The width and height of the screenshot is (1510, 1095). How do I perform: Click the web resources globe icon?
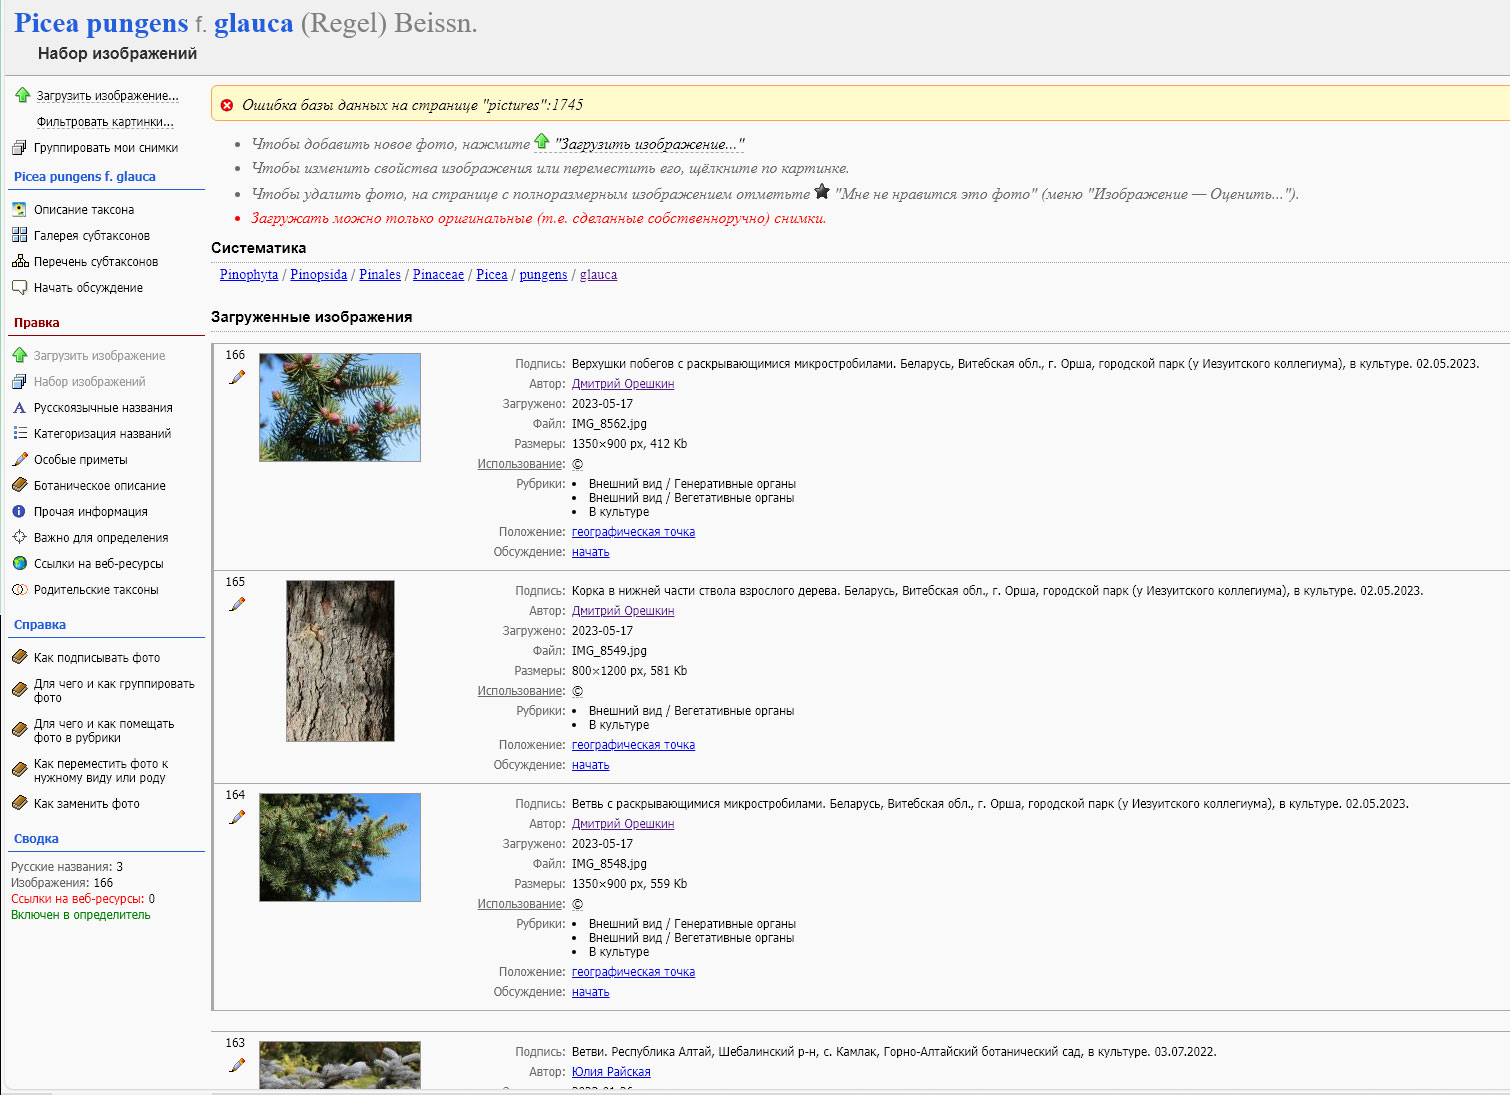[19, 563]
